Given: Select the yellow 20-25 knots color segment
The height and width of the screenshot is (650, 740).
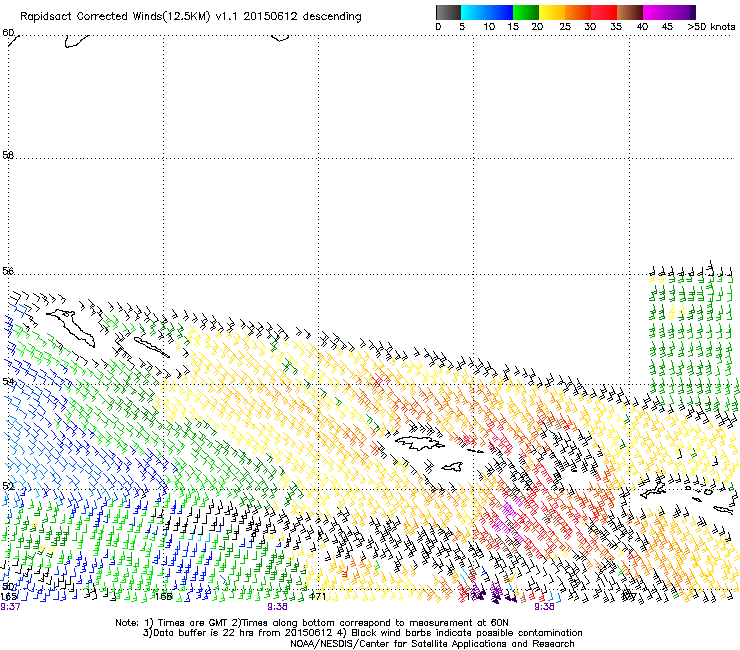Looking at the screenshot, I should click(552, 12).
